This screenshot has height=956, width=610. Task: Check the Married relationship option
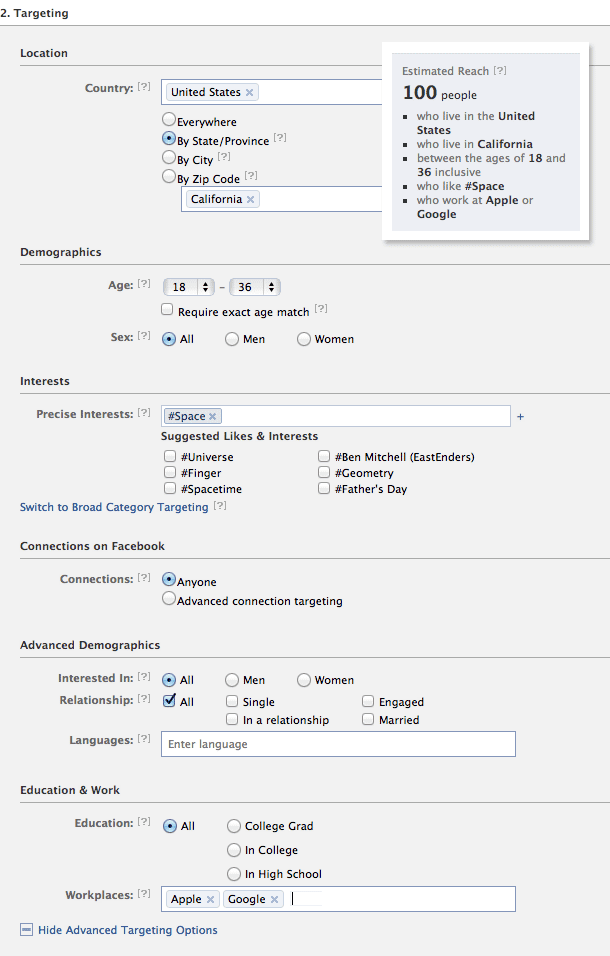coord(369,720)
